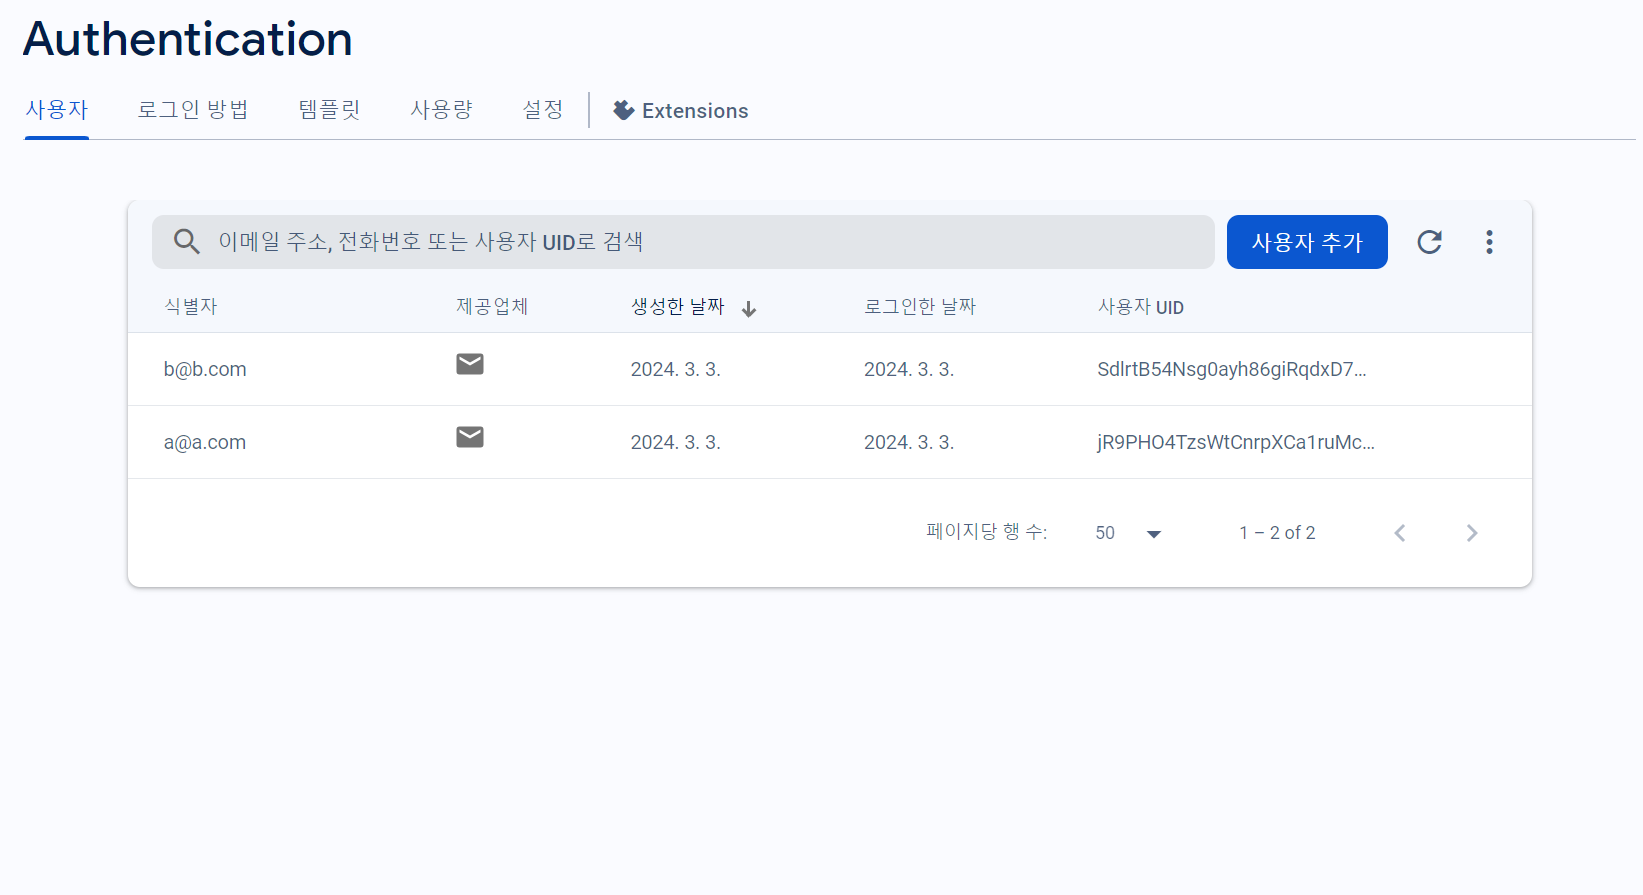
Task: Click the 식별자 column header
Action: pyautogui.click(x=190, y=307)
